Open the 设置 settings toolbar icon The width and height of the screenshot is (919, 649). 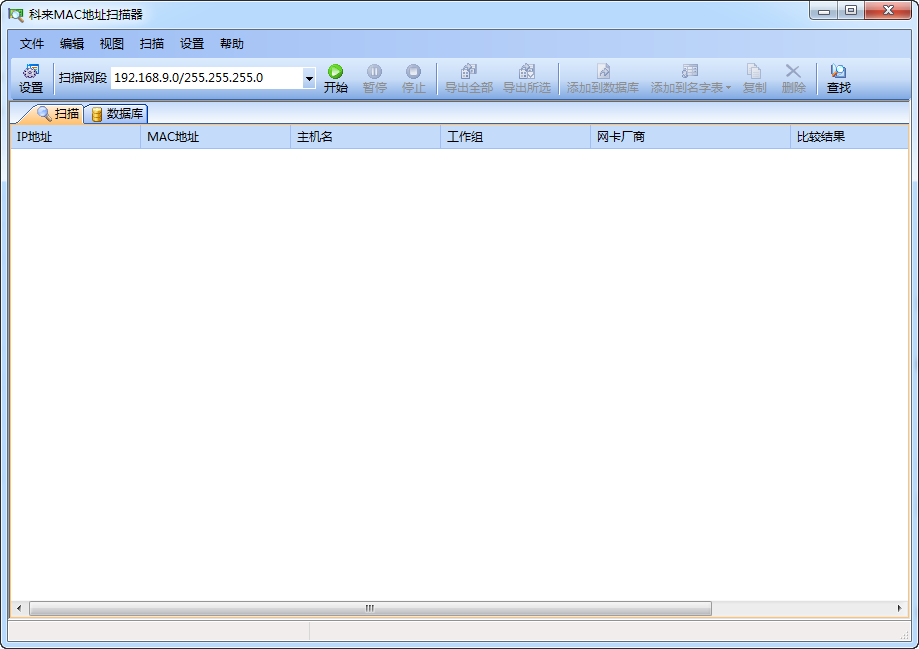(31, 78)
